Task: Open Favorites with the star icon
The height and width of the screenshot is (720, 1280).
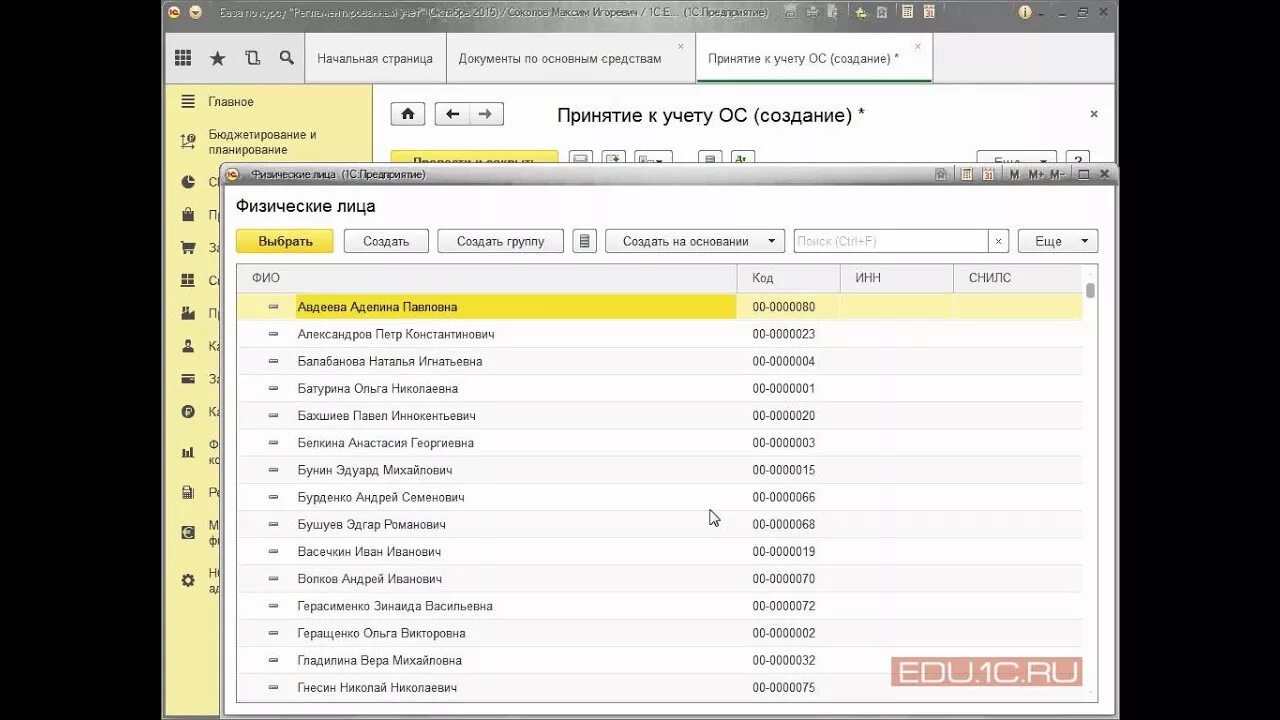Action: [x=217, y=58]
